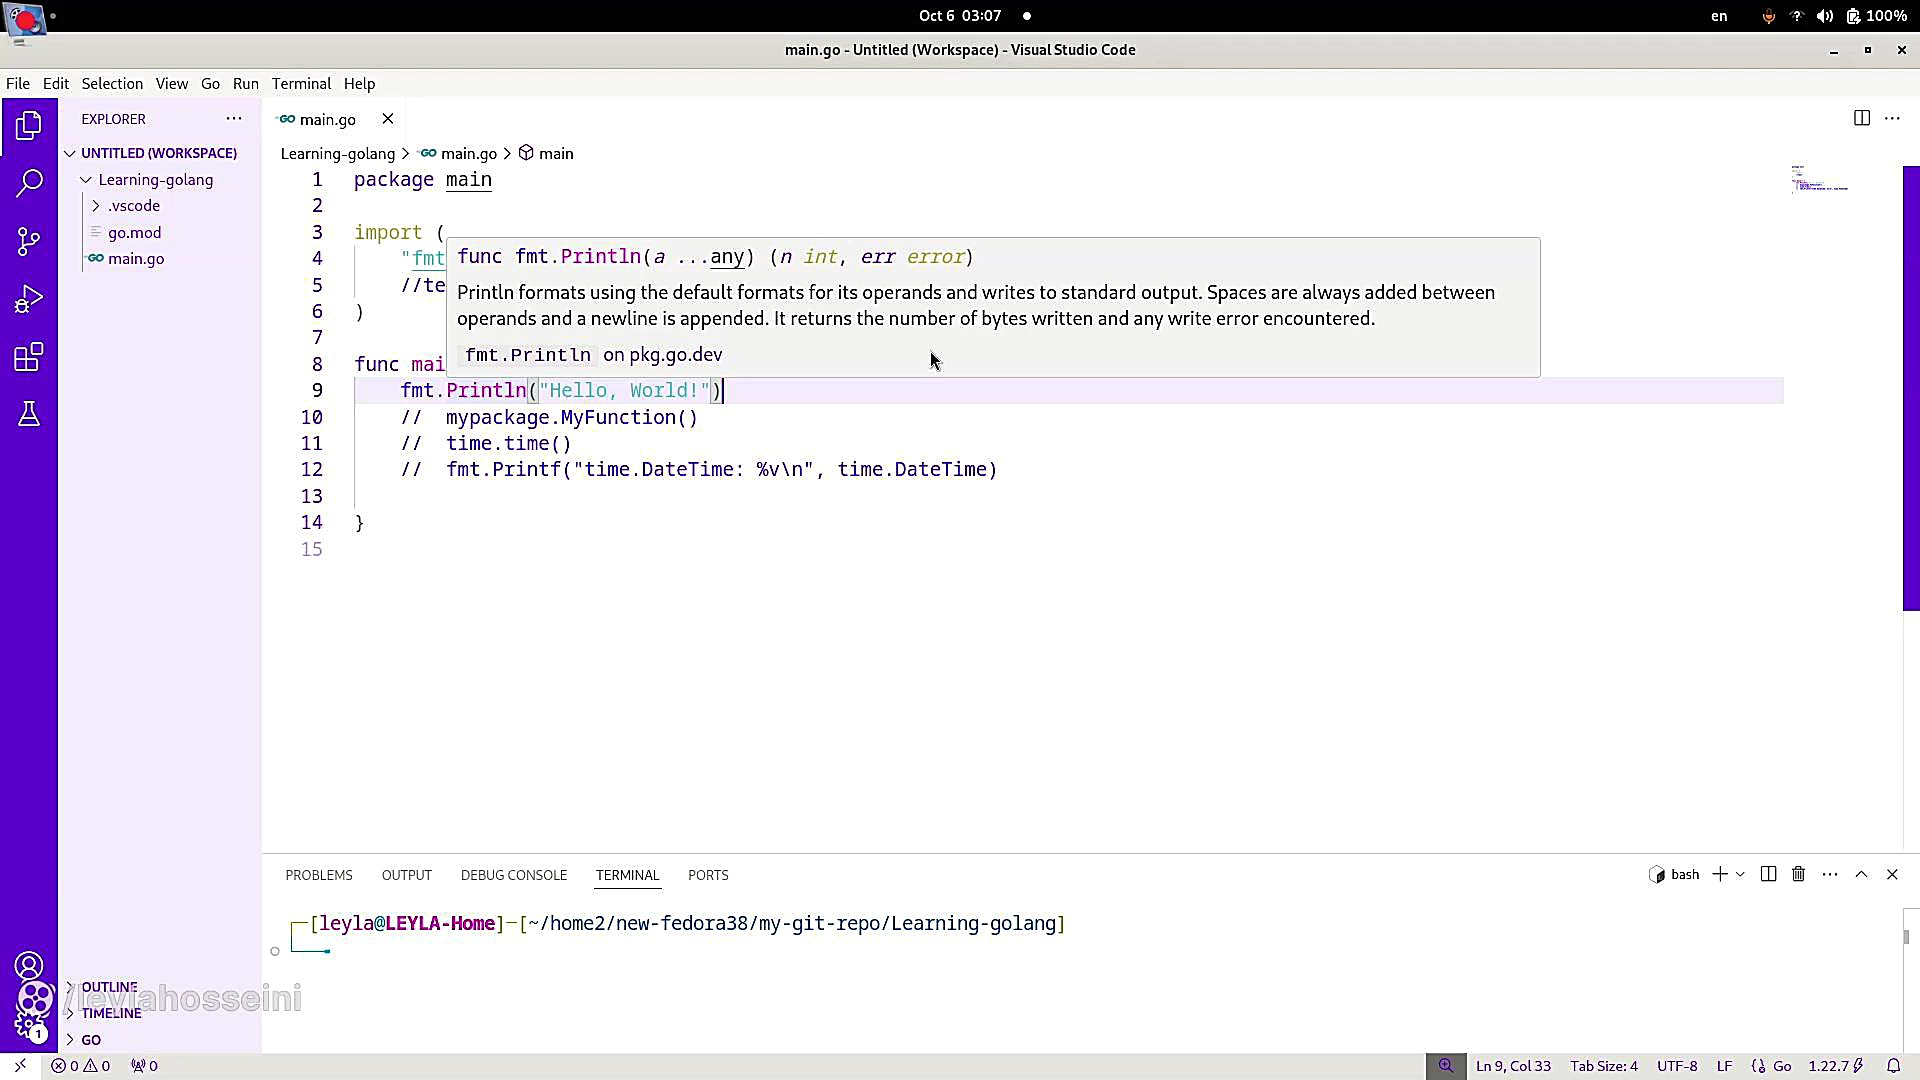Open the Run menu

pos(246,84)
